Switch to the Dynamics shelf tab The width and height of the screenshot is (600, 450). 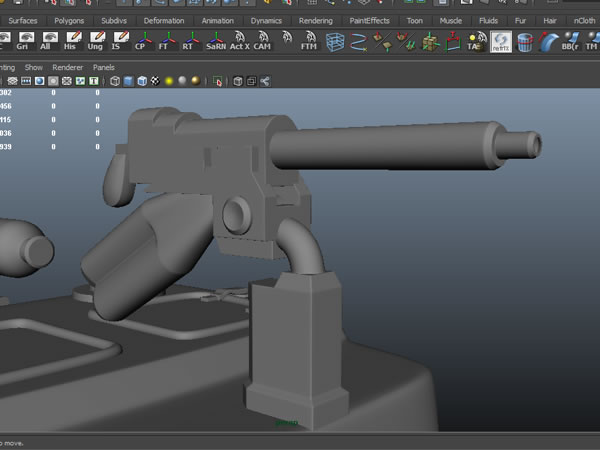266,21
